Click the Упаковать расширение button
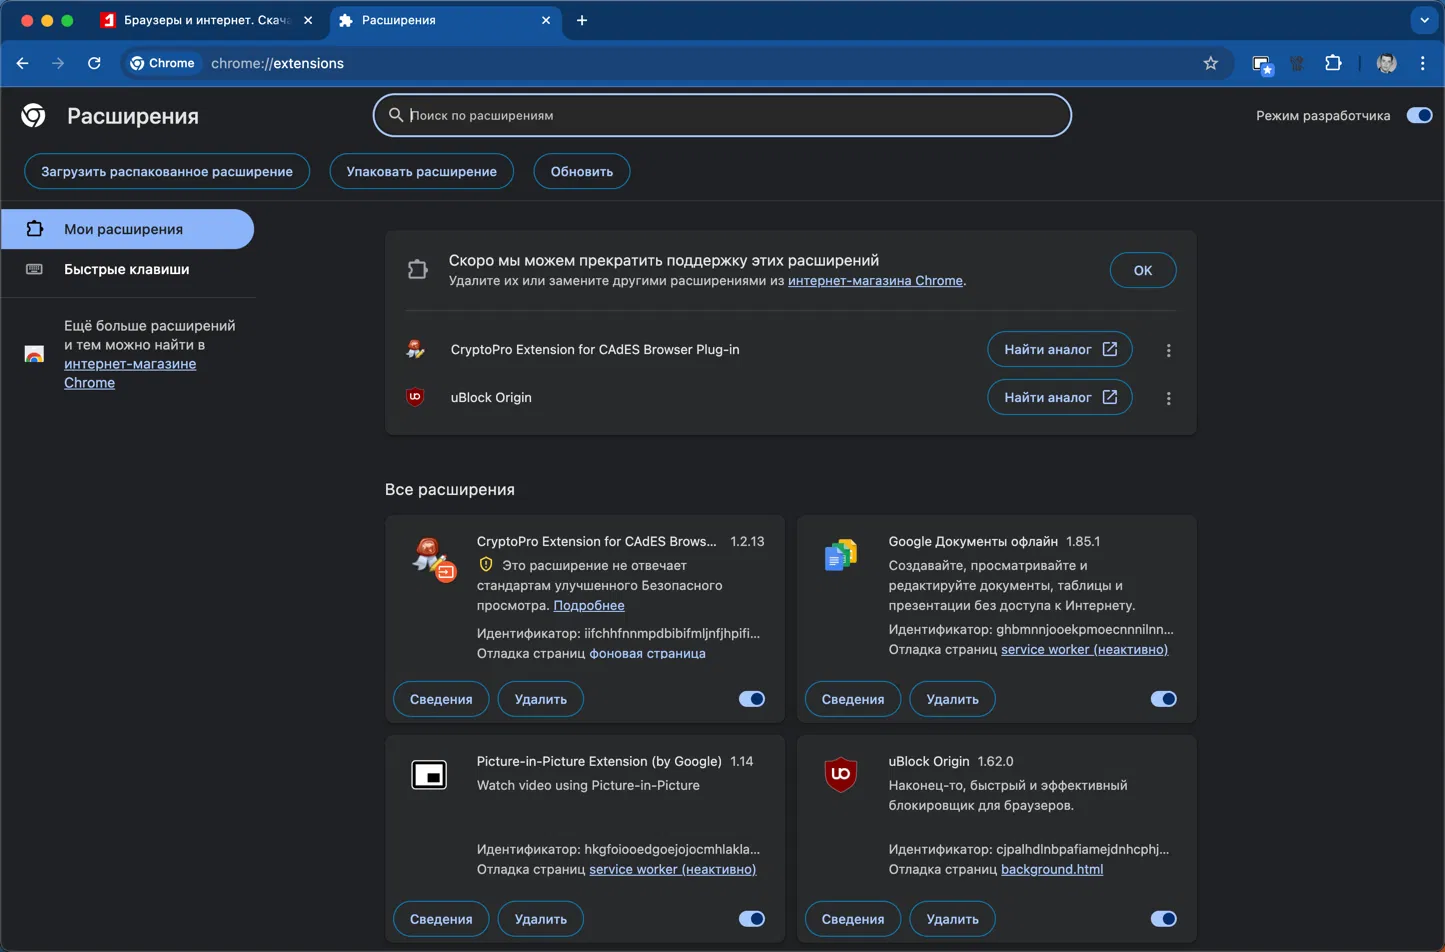The height and width of the screenshot is (952, 1445). [x=422, y=171]
